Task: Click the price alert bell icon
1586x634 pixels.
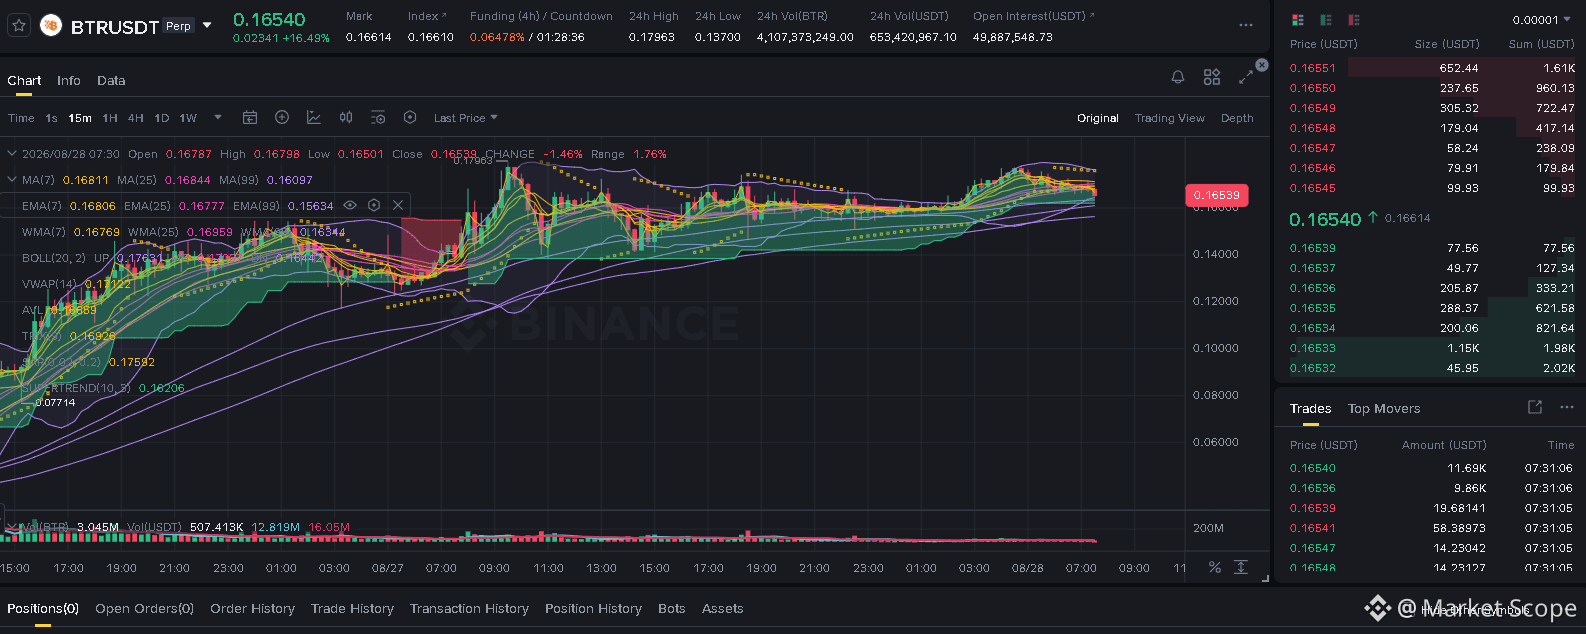Action: pos(1178,77)
